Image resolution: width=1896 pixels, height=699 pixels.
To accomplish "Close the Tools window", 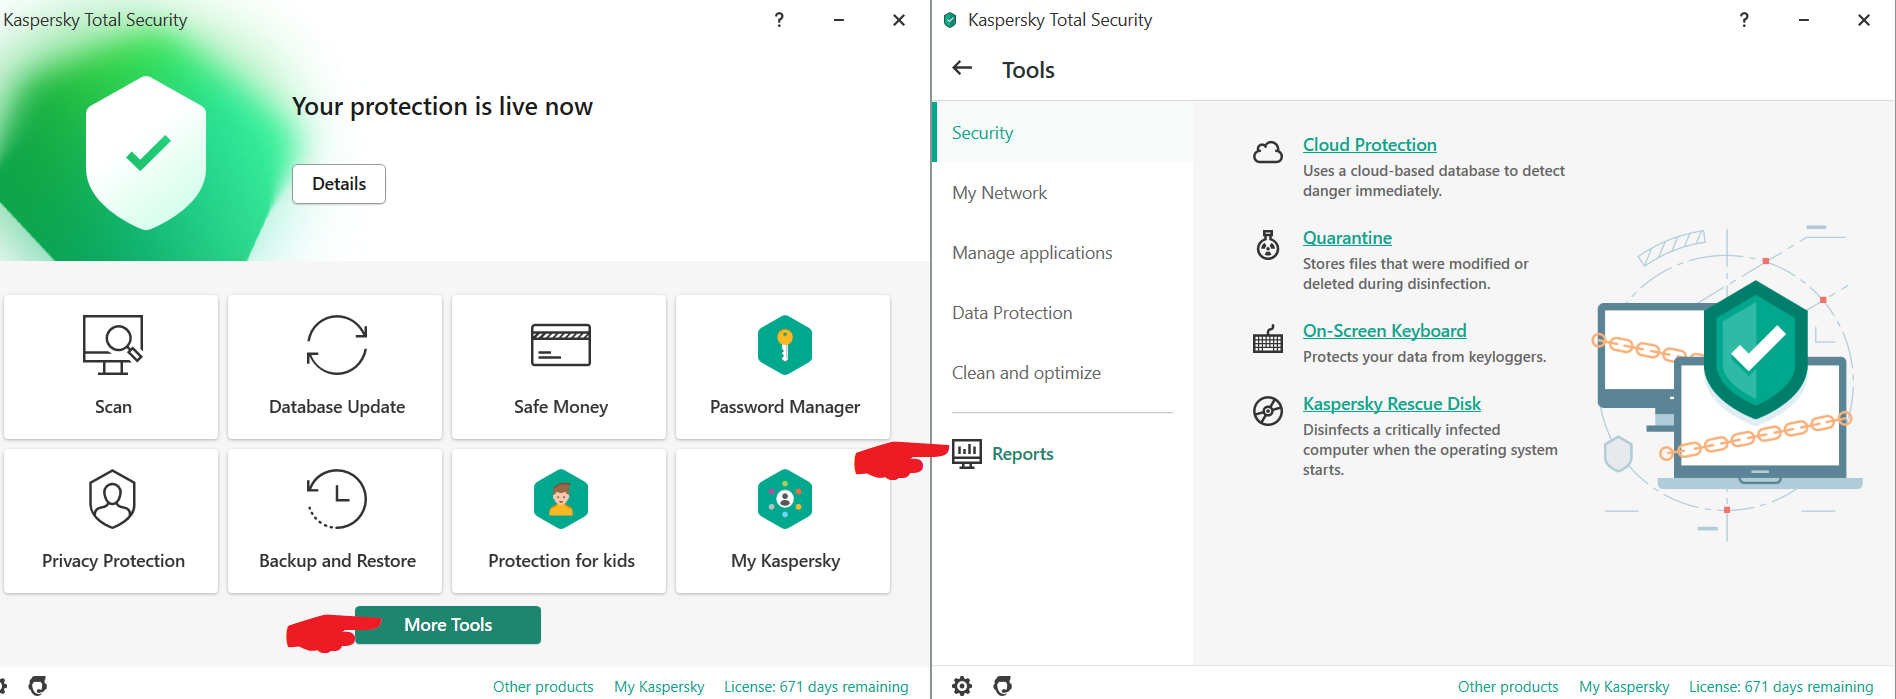I will [x=1864, y=20].
